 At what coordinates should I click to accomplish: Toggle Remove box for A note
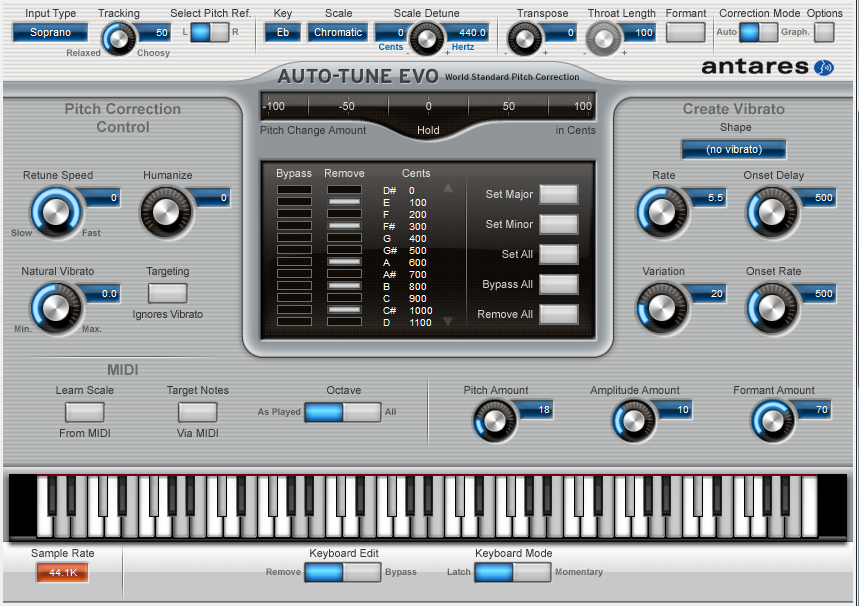click(x=345, y=262)
